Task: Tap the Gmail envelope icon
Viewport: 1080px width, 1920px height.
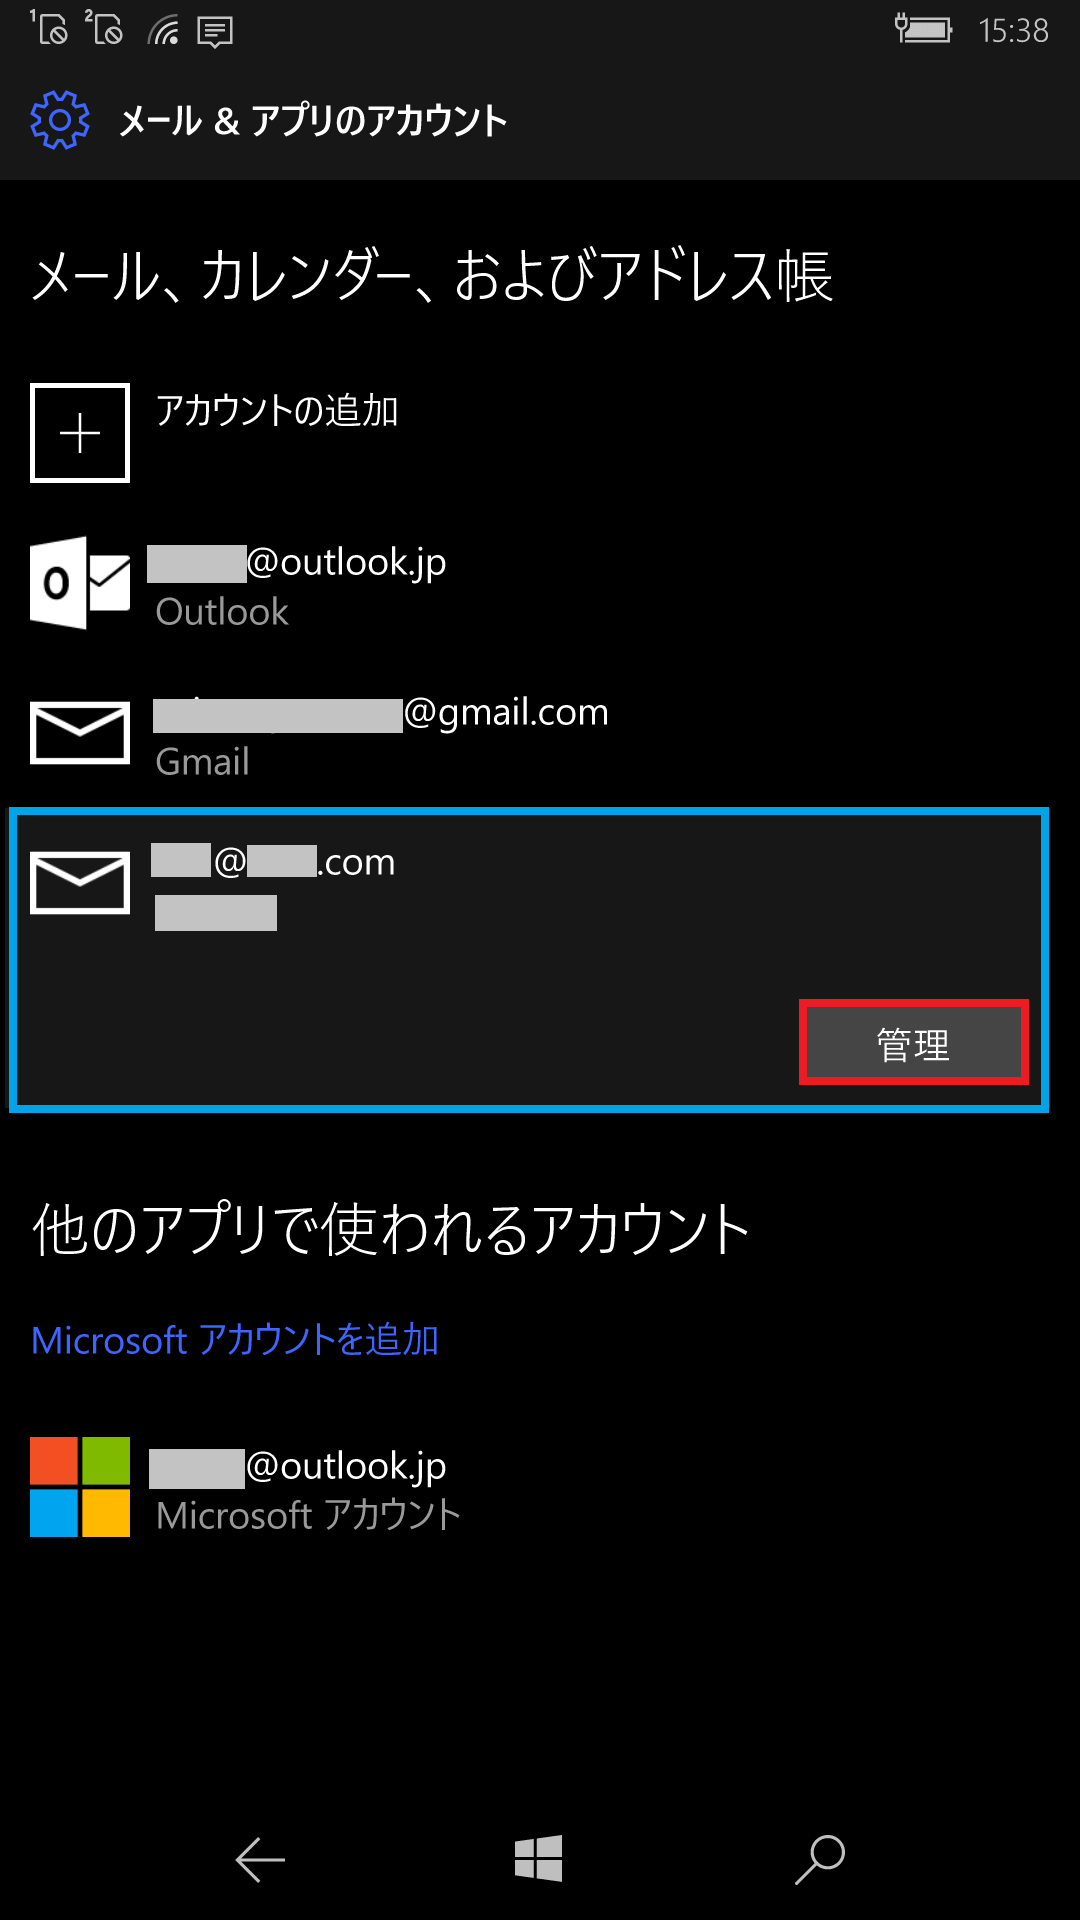Action: point(80,733)
